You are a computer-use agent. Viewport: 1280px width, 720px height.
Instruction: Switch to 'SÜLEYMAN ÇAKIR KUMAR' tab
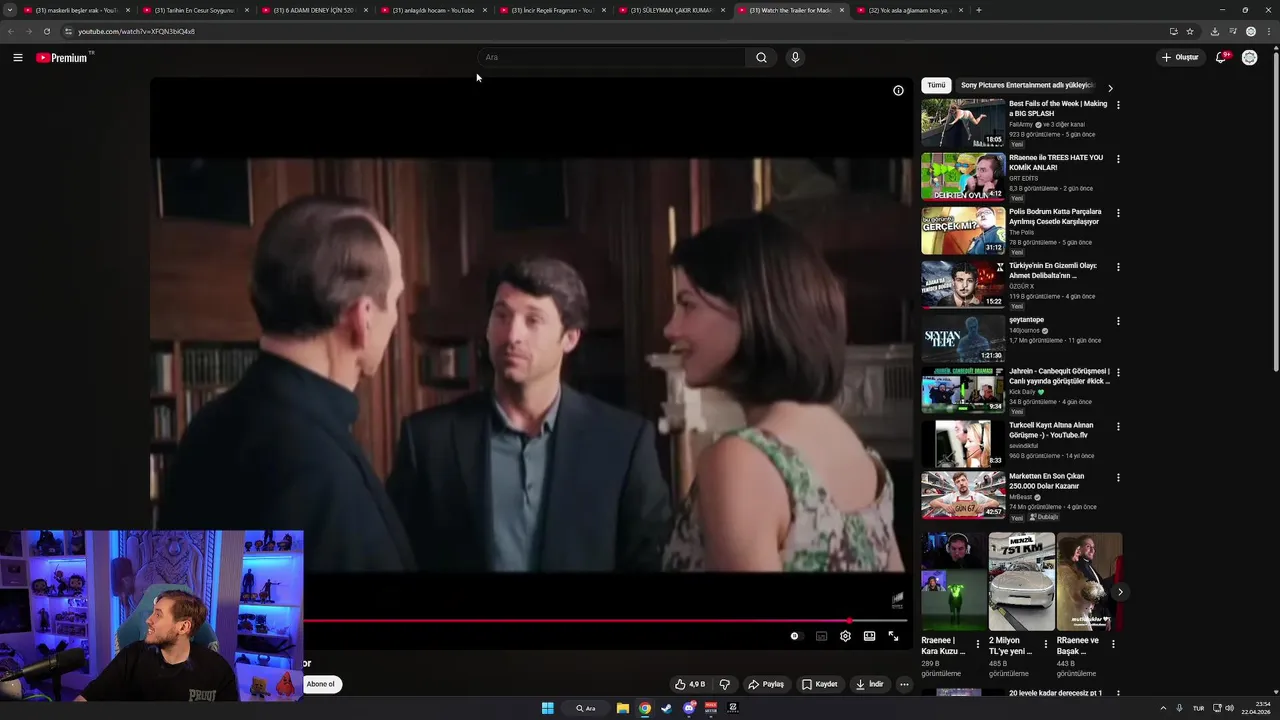[670, 10]
